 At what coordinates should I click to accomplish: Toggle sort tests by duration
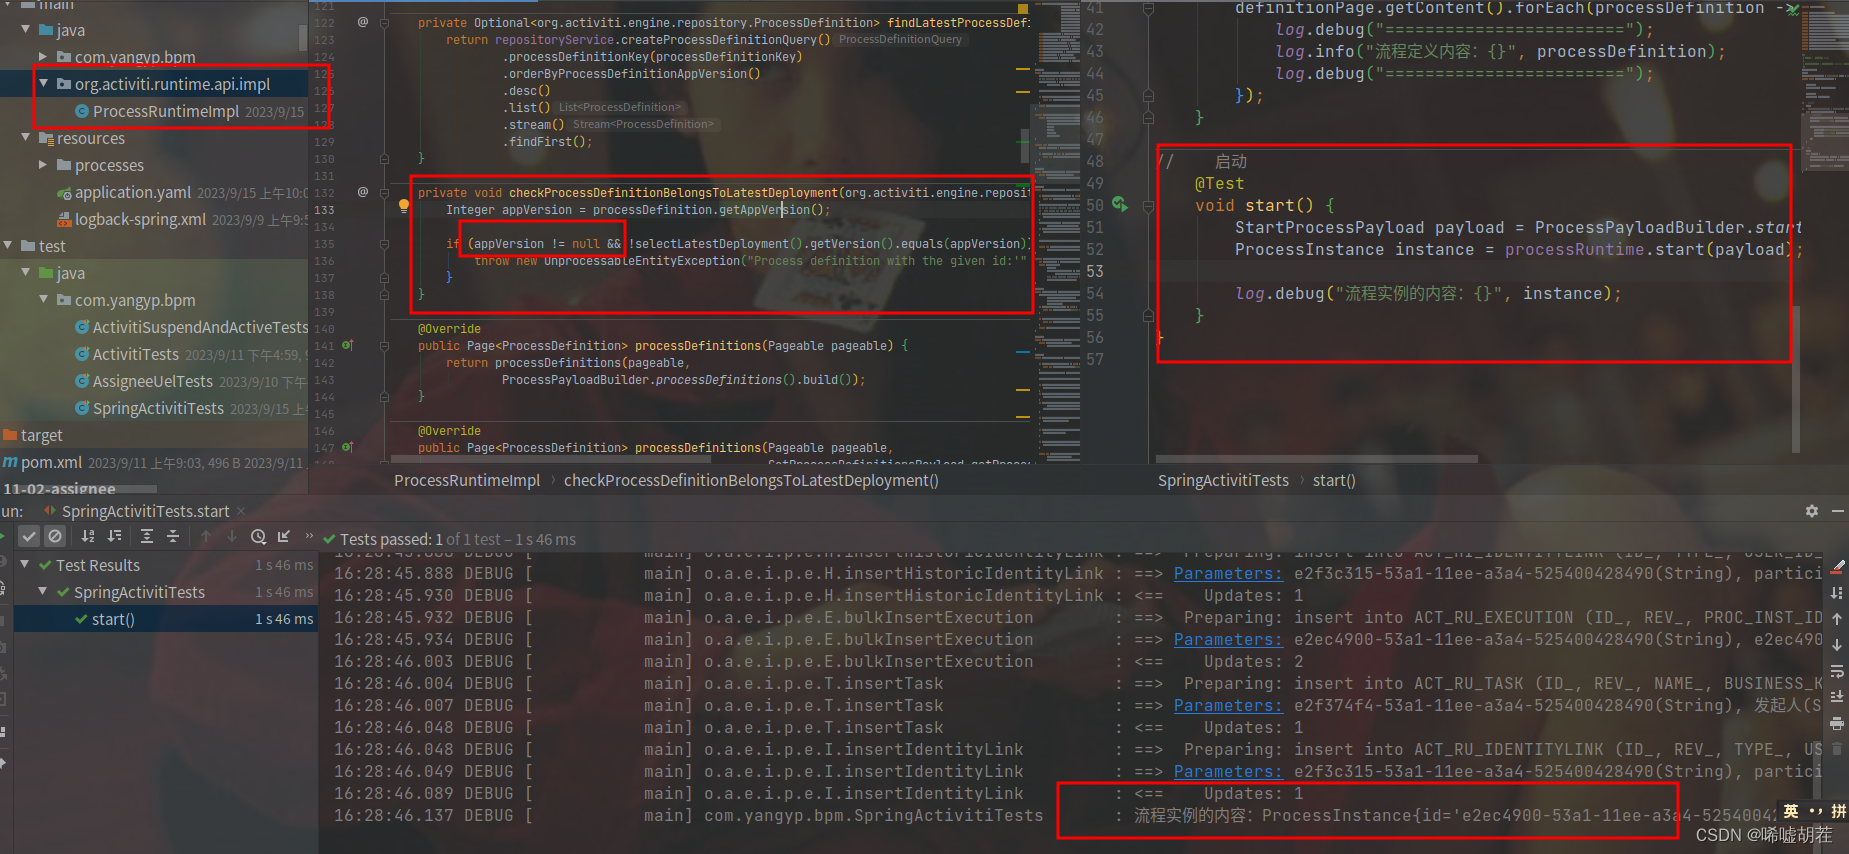(114, 537)
